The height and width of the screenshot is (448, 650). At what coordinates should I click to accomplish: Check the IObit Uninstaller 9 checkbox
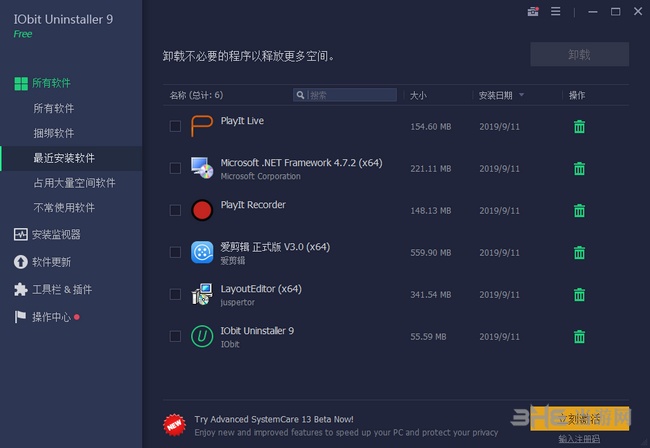click(175, 336)
